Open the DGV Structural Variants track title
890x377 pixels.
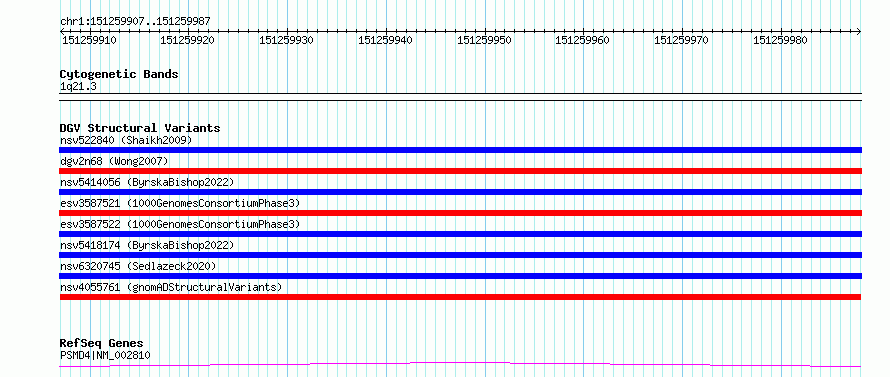pyautogui.click(x=140, y=128)
